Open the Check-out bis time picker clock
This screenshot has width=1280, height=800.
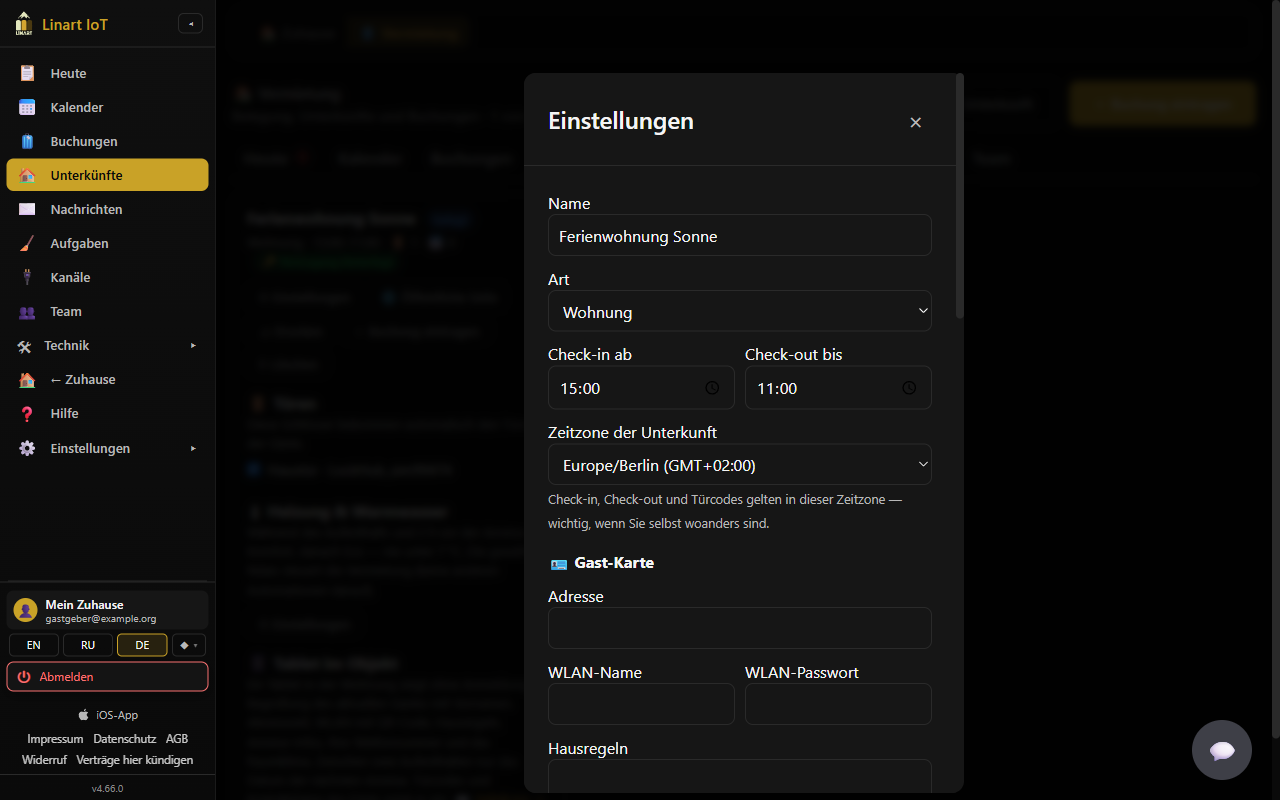coord(909,388)
